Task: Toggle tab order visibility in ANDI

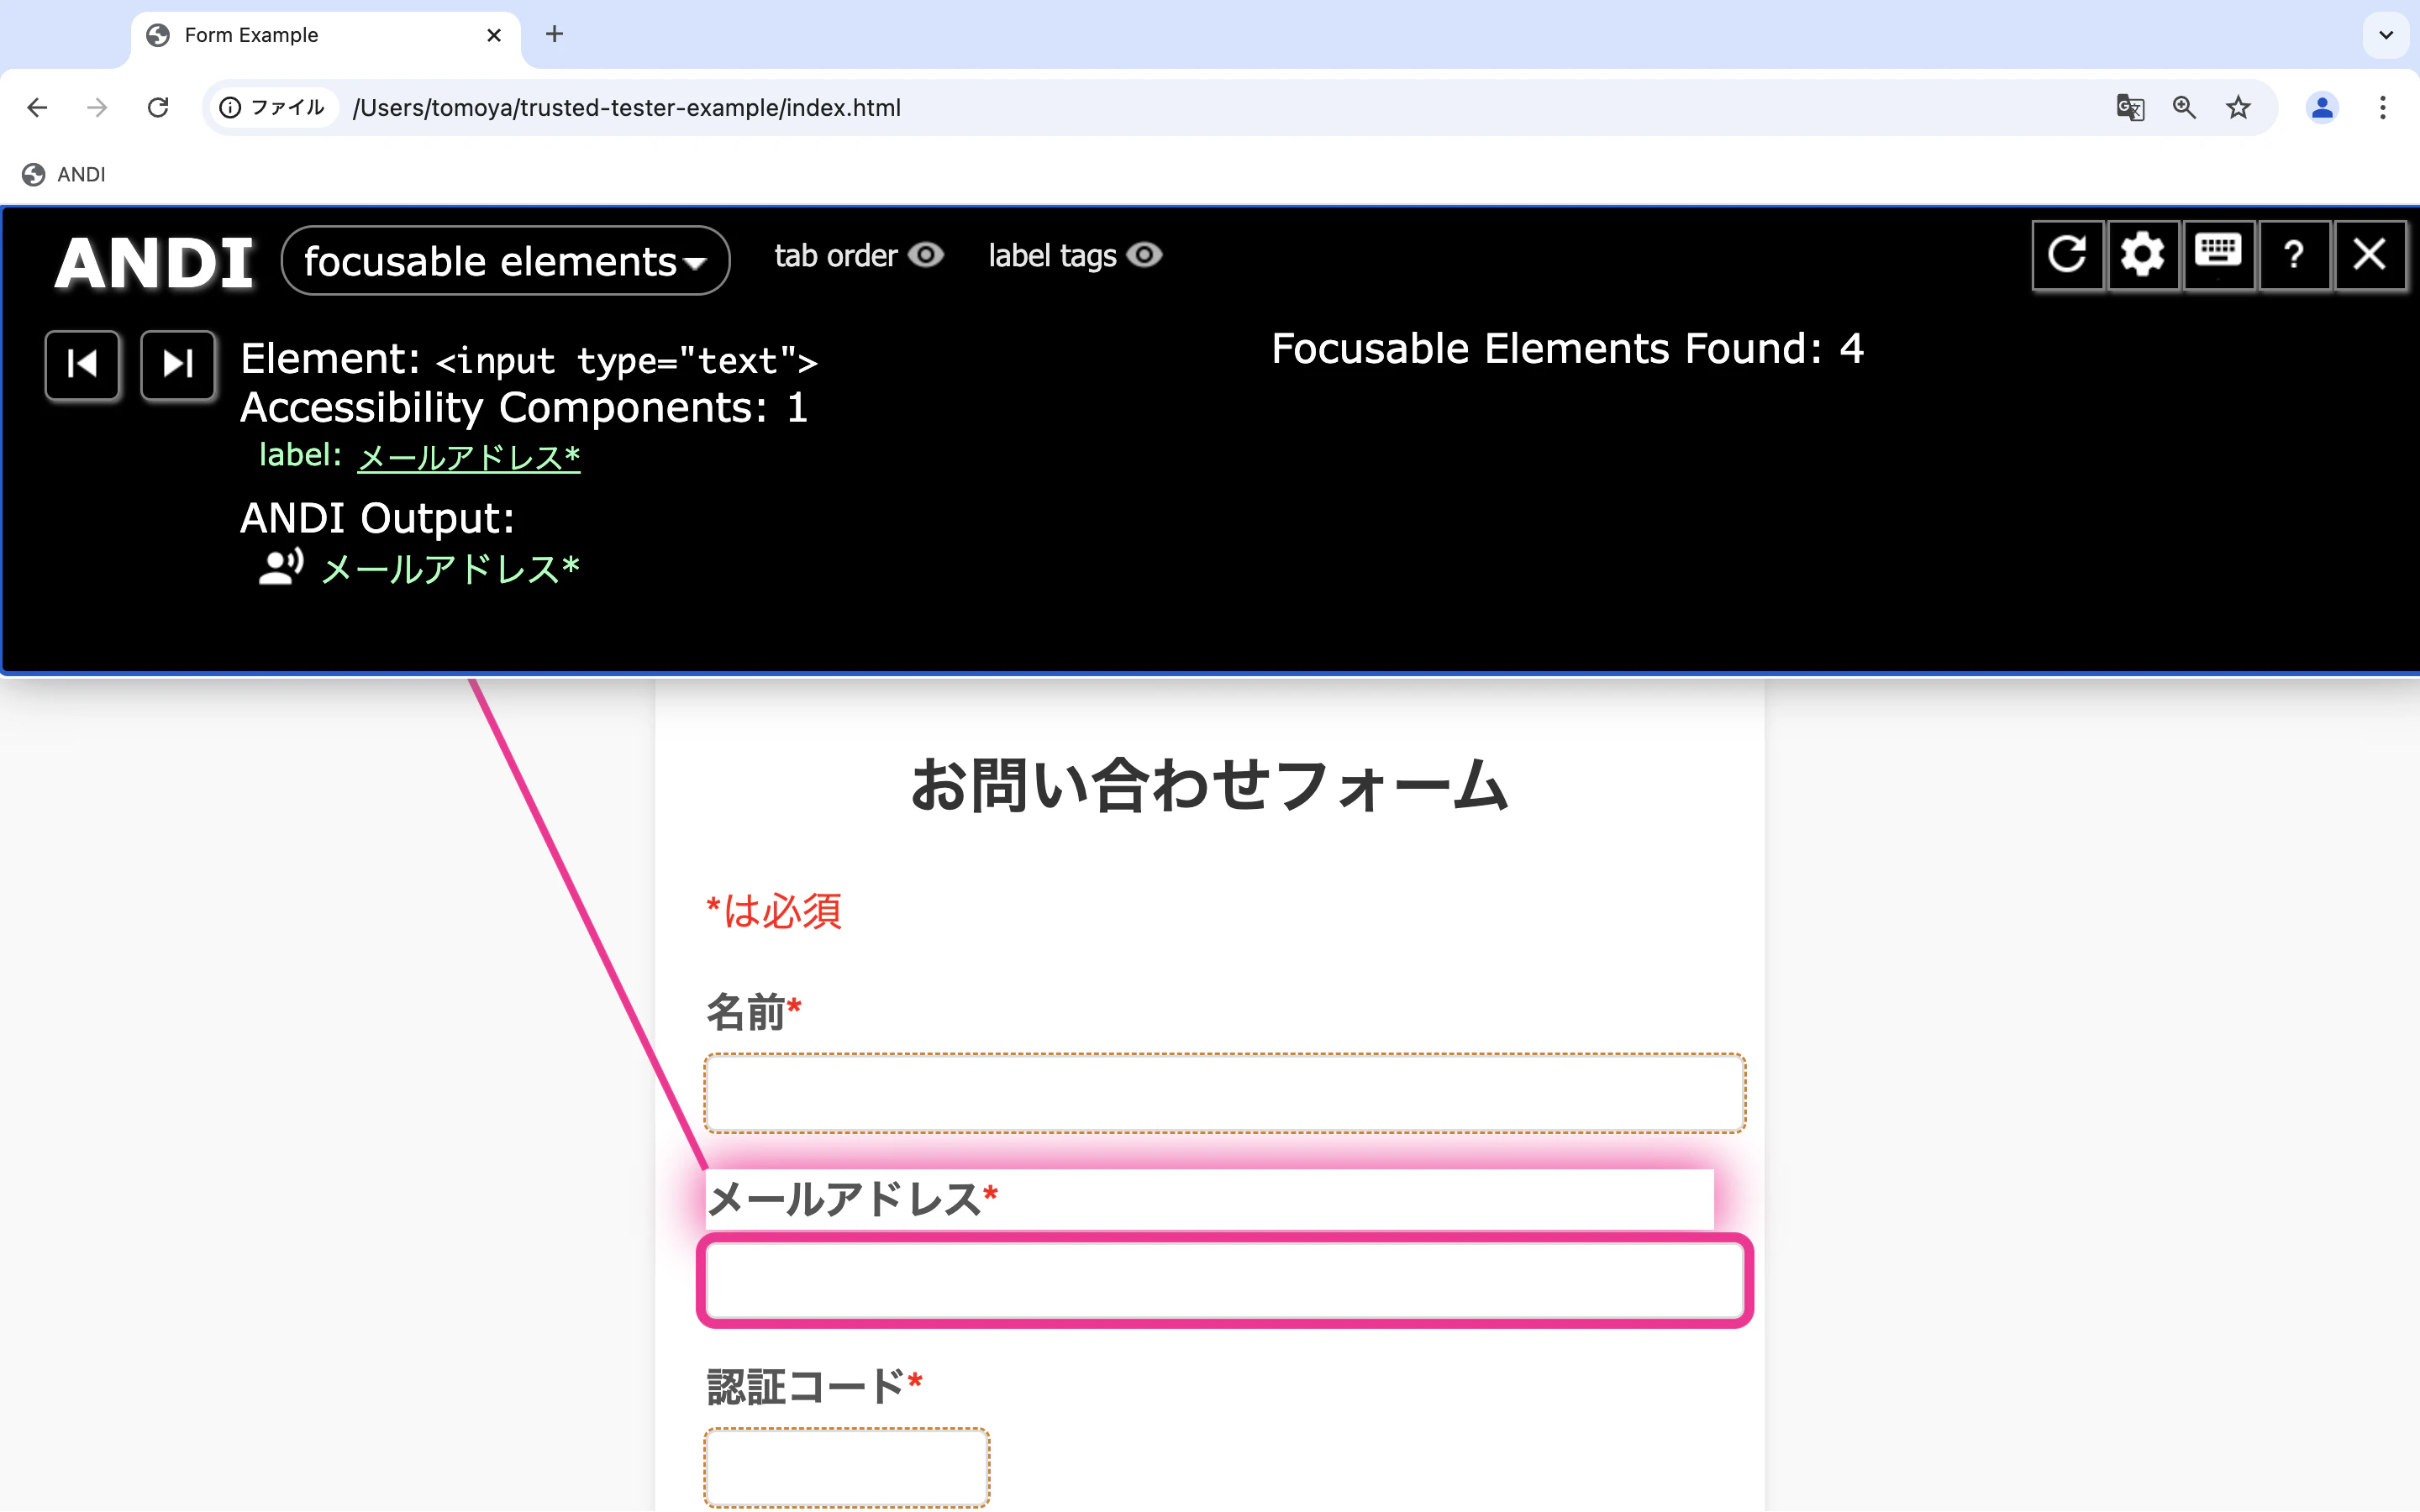Action: 925,256
